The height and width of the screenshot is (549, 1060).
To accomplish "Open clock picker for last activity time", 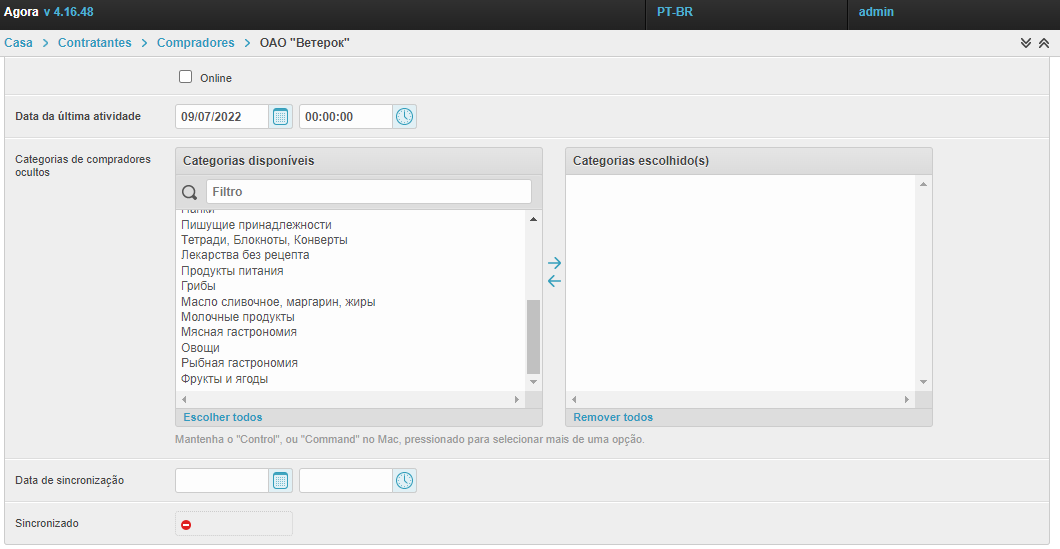I will pyautogui.click(x=404, y=117).
